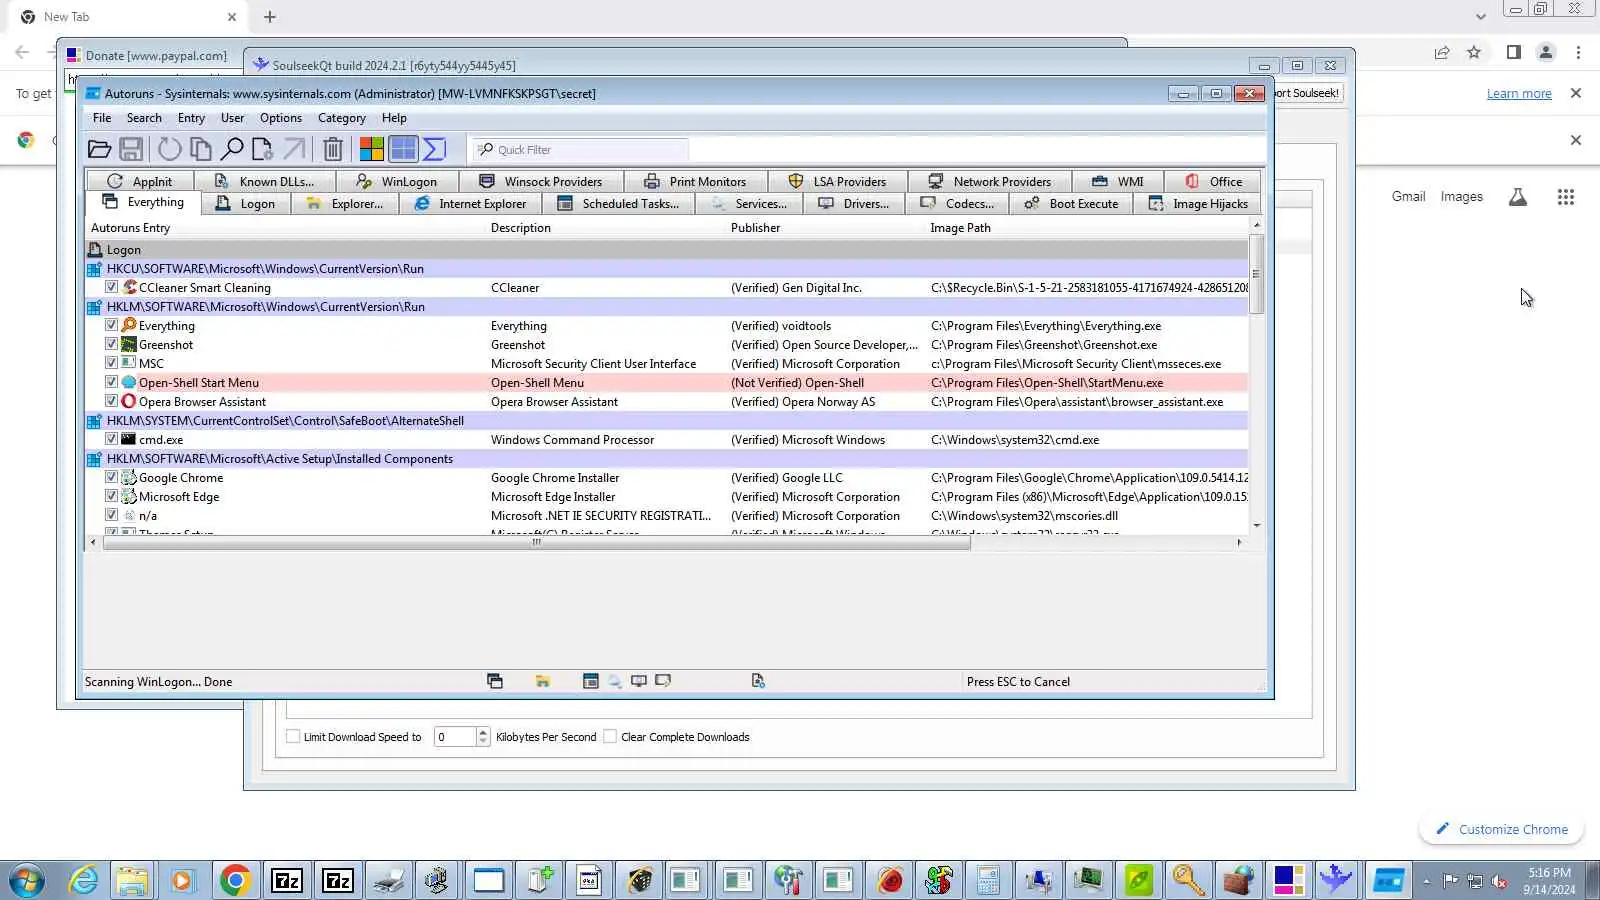Viewport: 1600px width, 900px height.
Task: Switch to the Drivers tab
Action: tap(854, 204)
